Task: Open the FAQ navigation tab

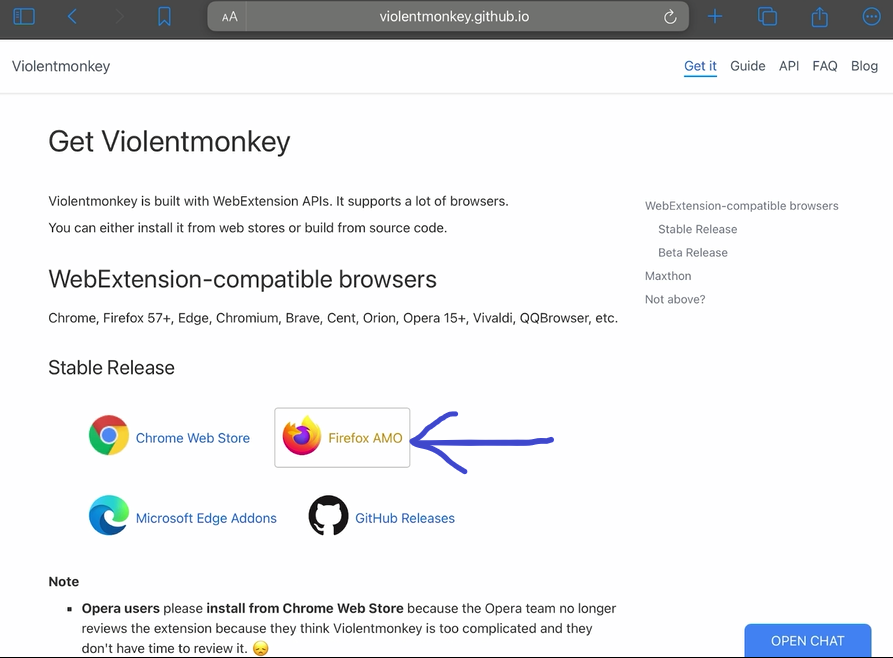Action: [x=824, y=66]
